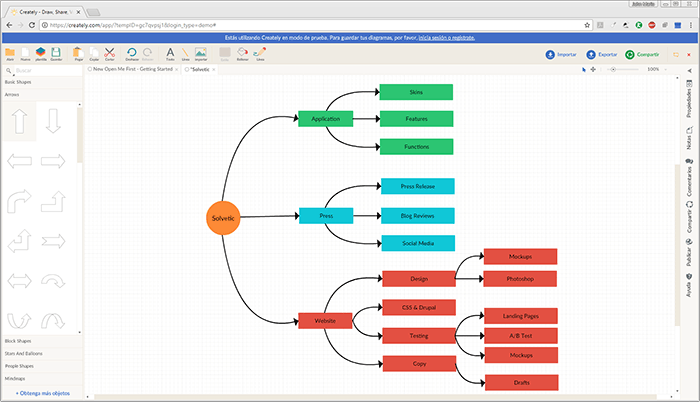700x402 pixels.
Task: Expand Stars And Balloons category
Action: [42, 354]
